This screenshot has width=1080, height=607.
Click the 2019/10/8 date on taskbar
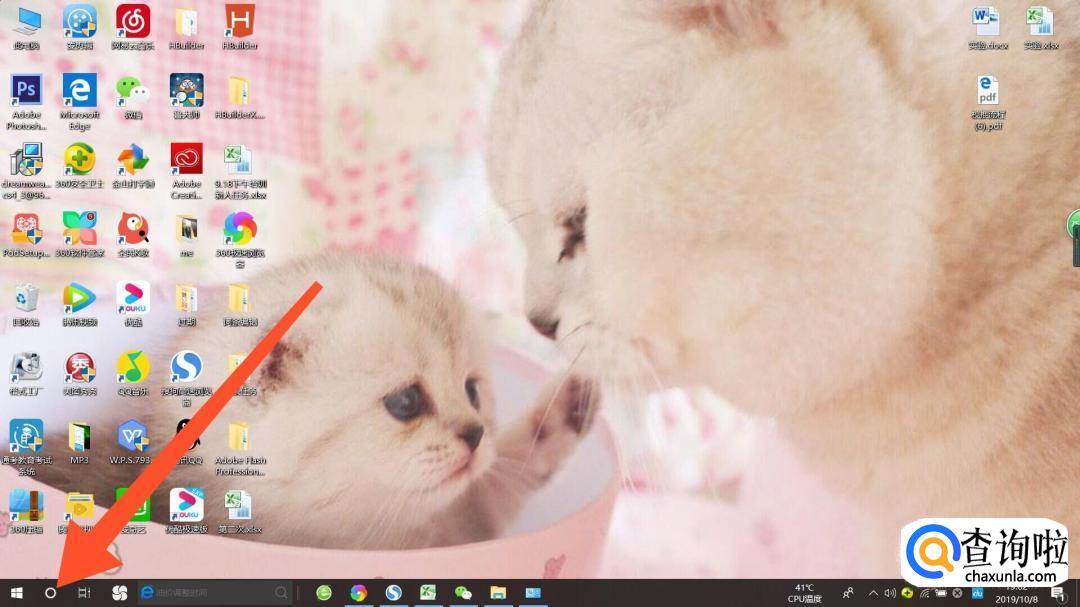click(x=1016, y=599)
